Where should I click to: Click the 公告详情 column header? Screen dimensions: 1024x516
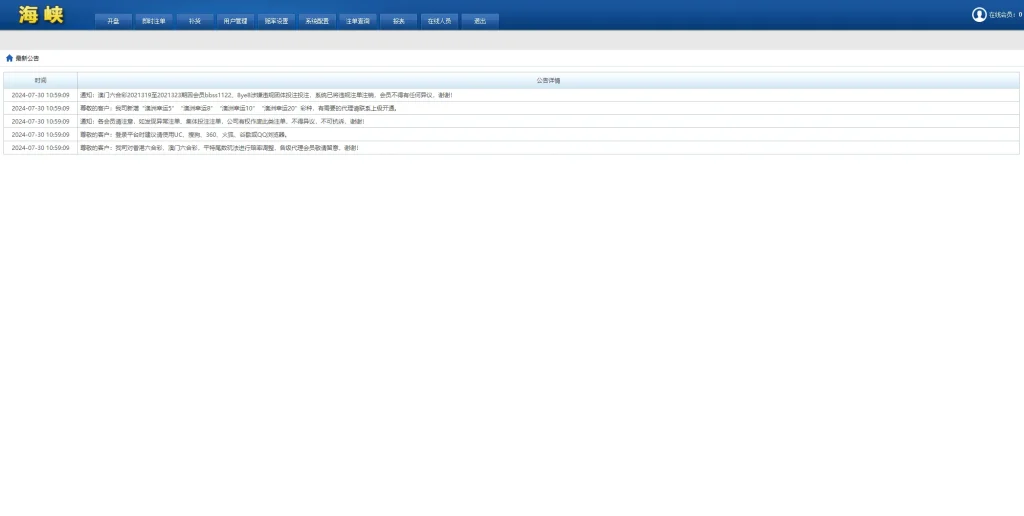point(548,80)
